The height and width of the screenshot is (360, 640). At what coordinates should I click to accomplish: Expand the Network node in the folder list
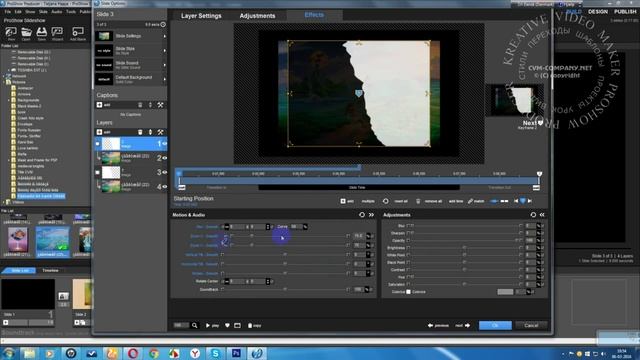(4, 76)
